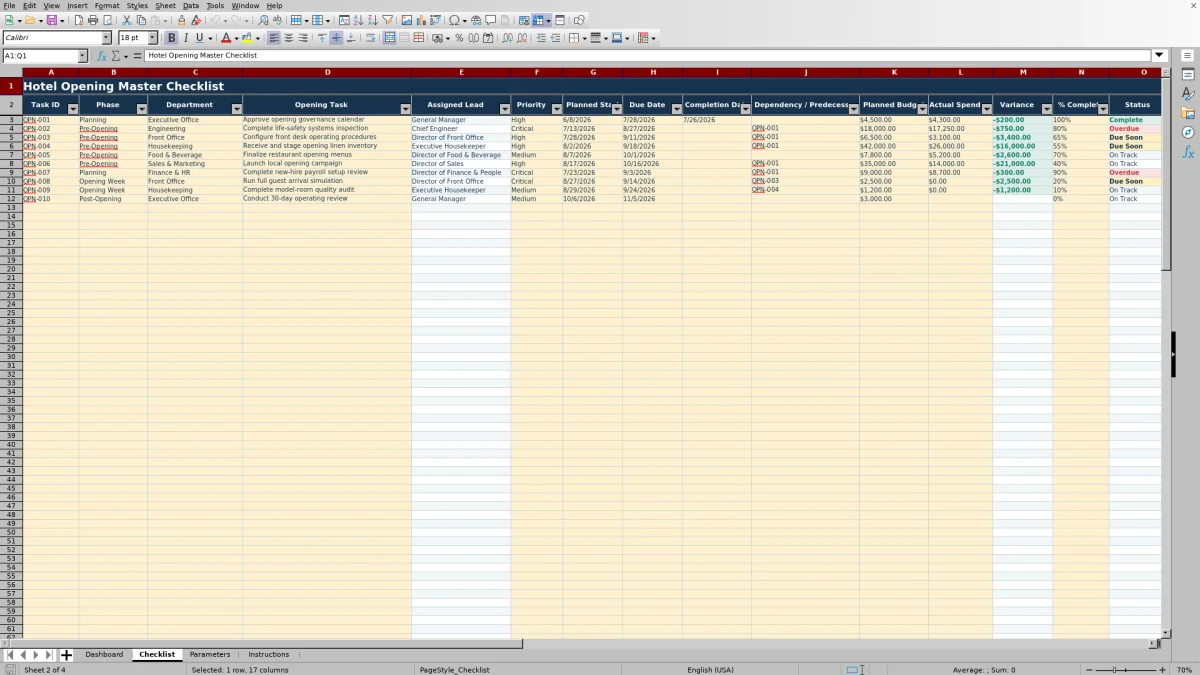
Task: Toggle Freeze Rows and Columns button
Action: point(538,20)
